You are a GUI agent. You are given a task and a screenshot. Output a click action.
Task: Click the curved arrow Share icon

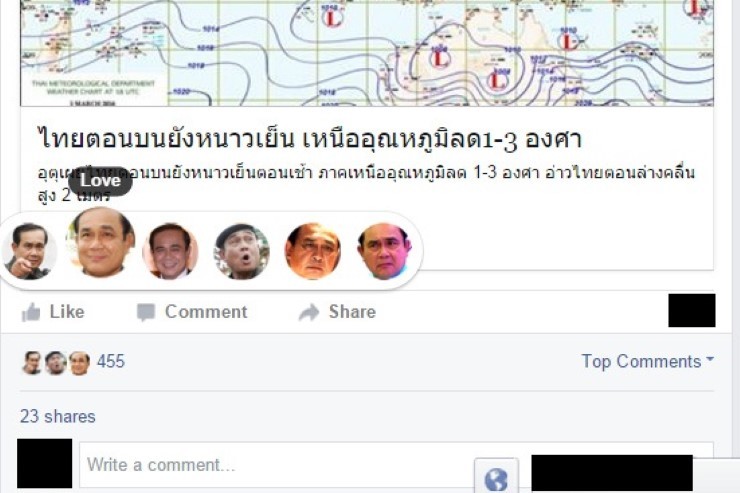(309, 312)
